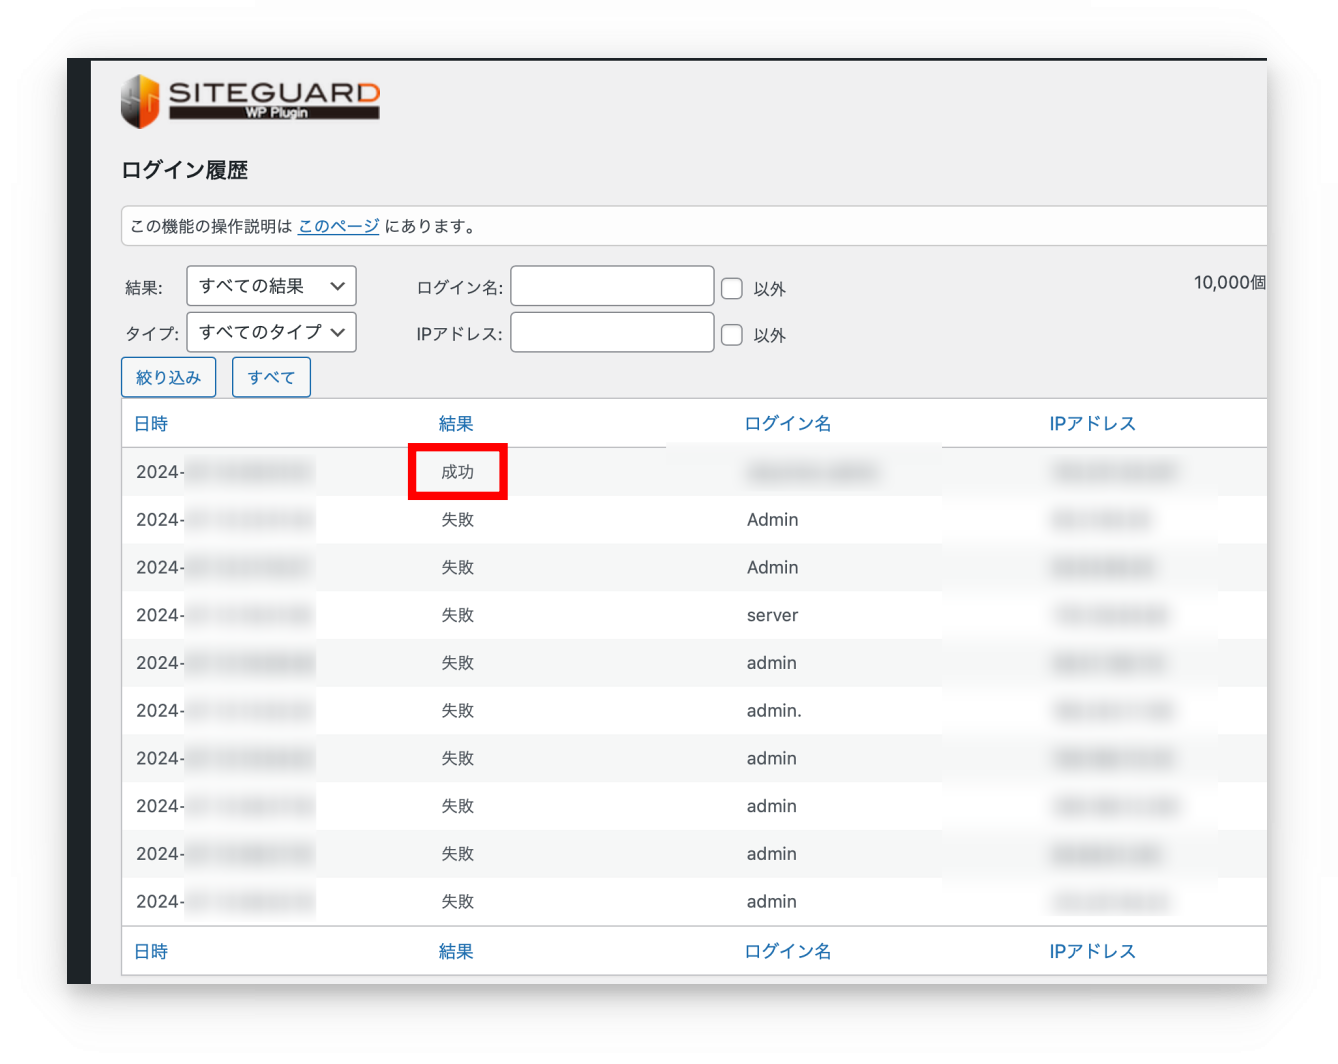1338x1064 pixels.
Task: Enable the 以外 checkbox beside ログイン名
Action: (x=732, y=289)
